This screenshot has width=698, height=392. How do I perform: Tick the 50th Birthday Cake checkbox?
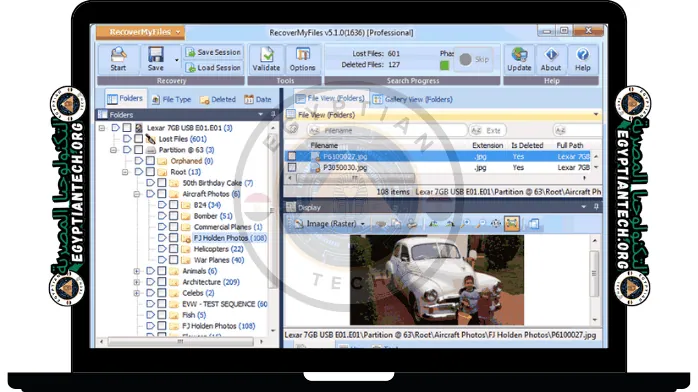click(x=162, y=183)
